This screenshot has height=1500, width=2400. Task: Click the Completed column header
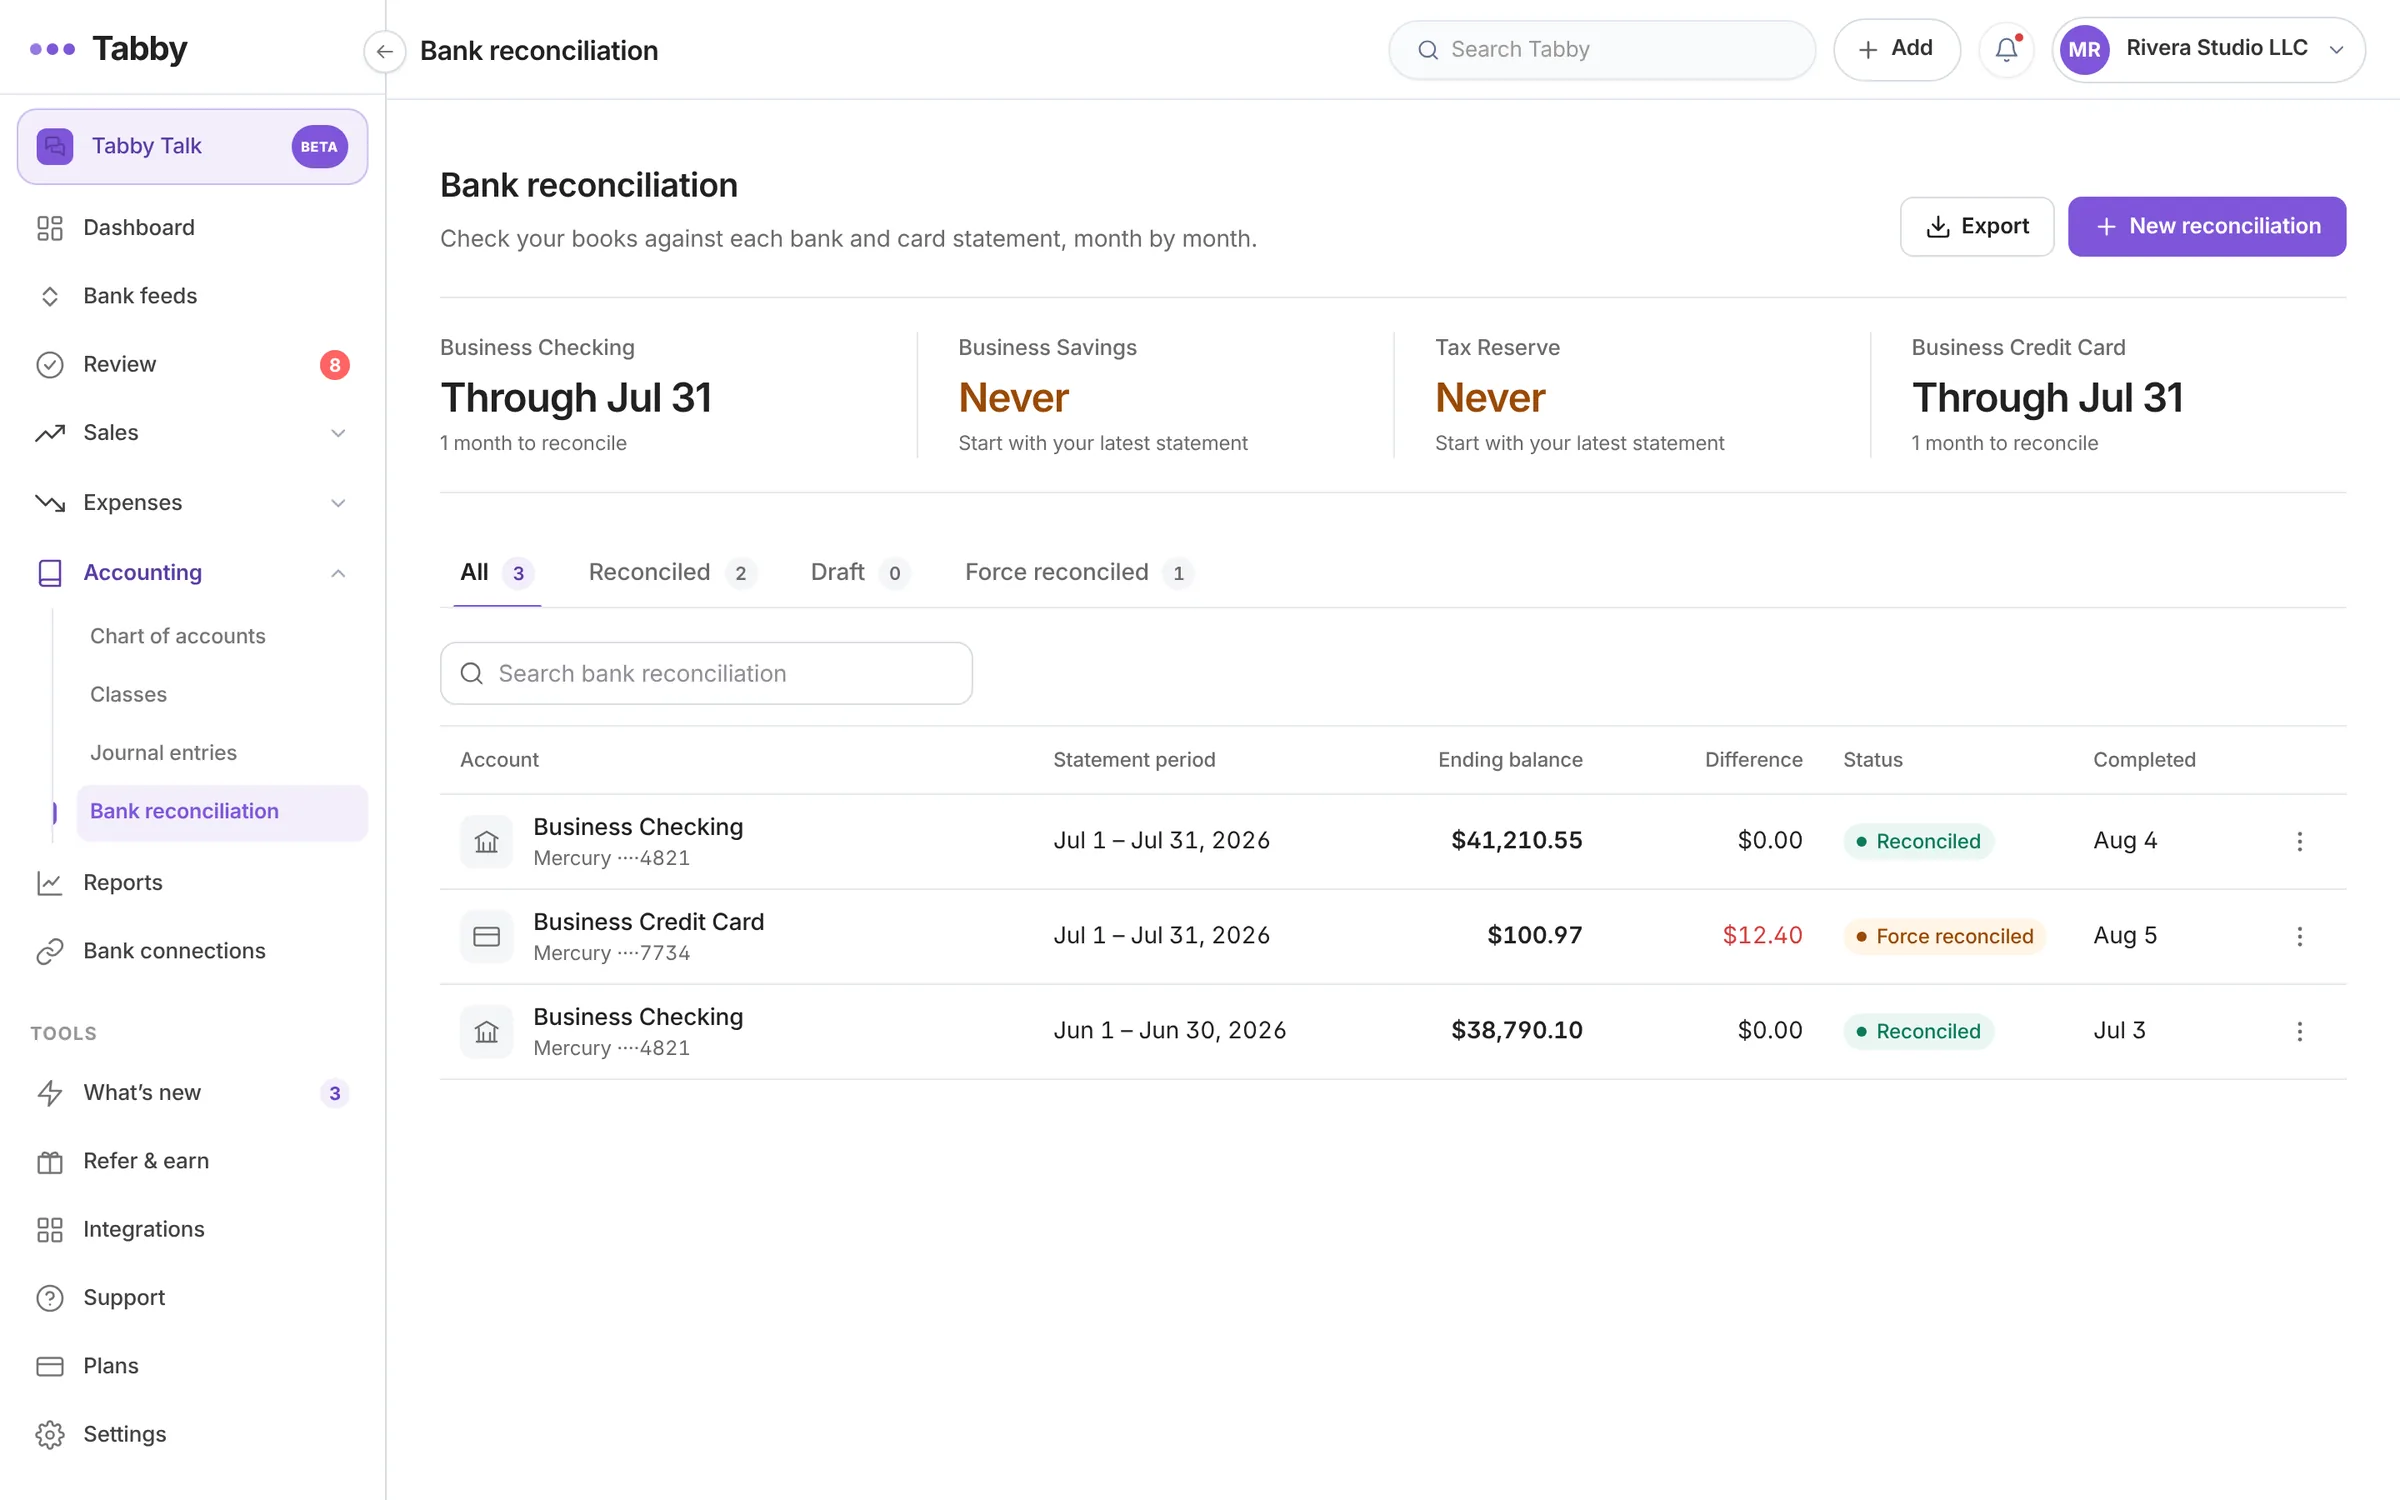pyautogui.click(x=2144, y=760)
